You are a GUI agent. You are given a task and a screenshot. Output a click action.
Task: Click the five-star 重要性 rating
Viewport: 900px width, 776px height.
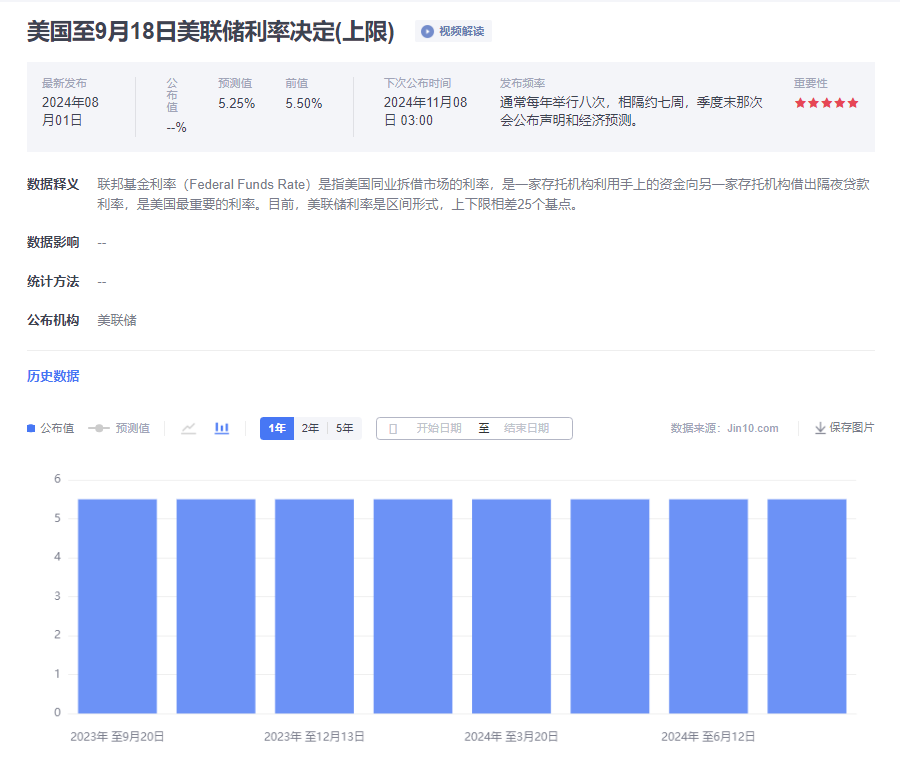(826, 103)
